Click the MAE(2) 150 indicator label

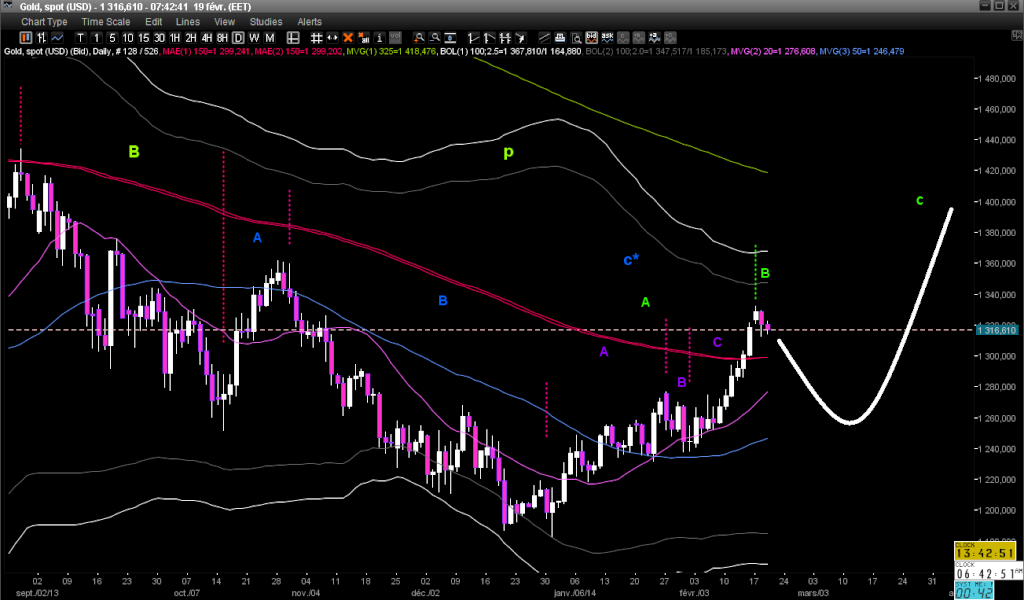click(x=299, y=51)
